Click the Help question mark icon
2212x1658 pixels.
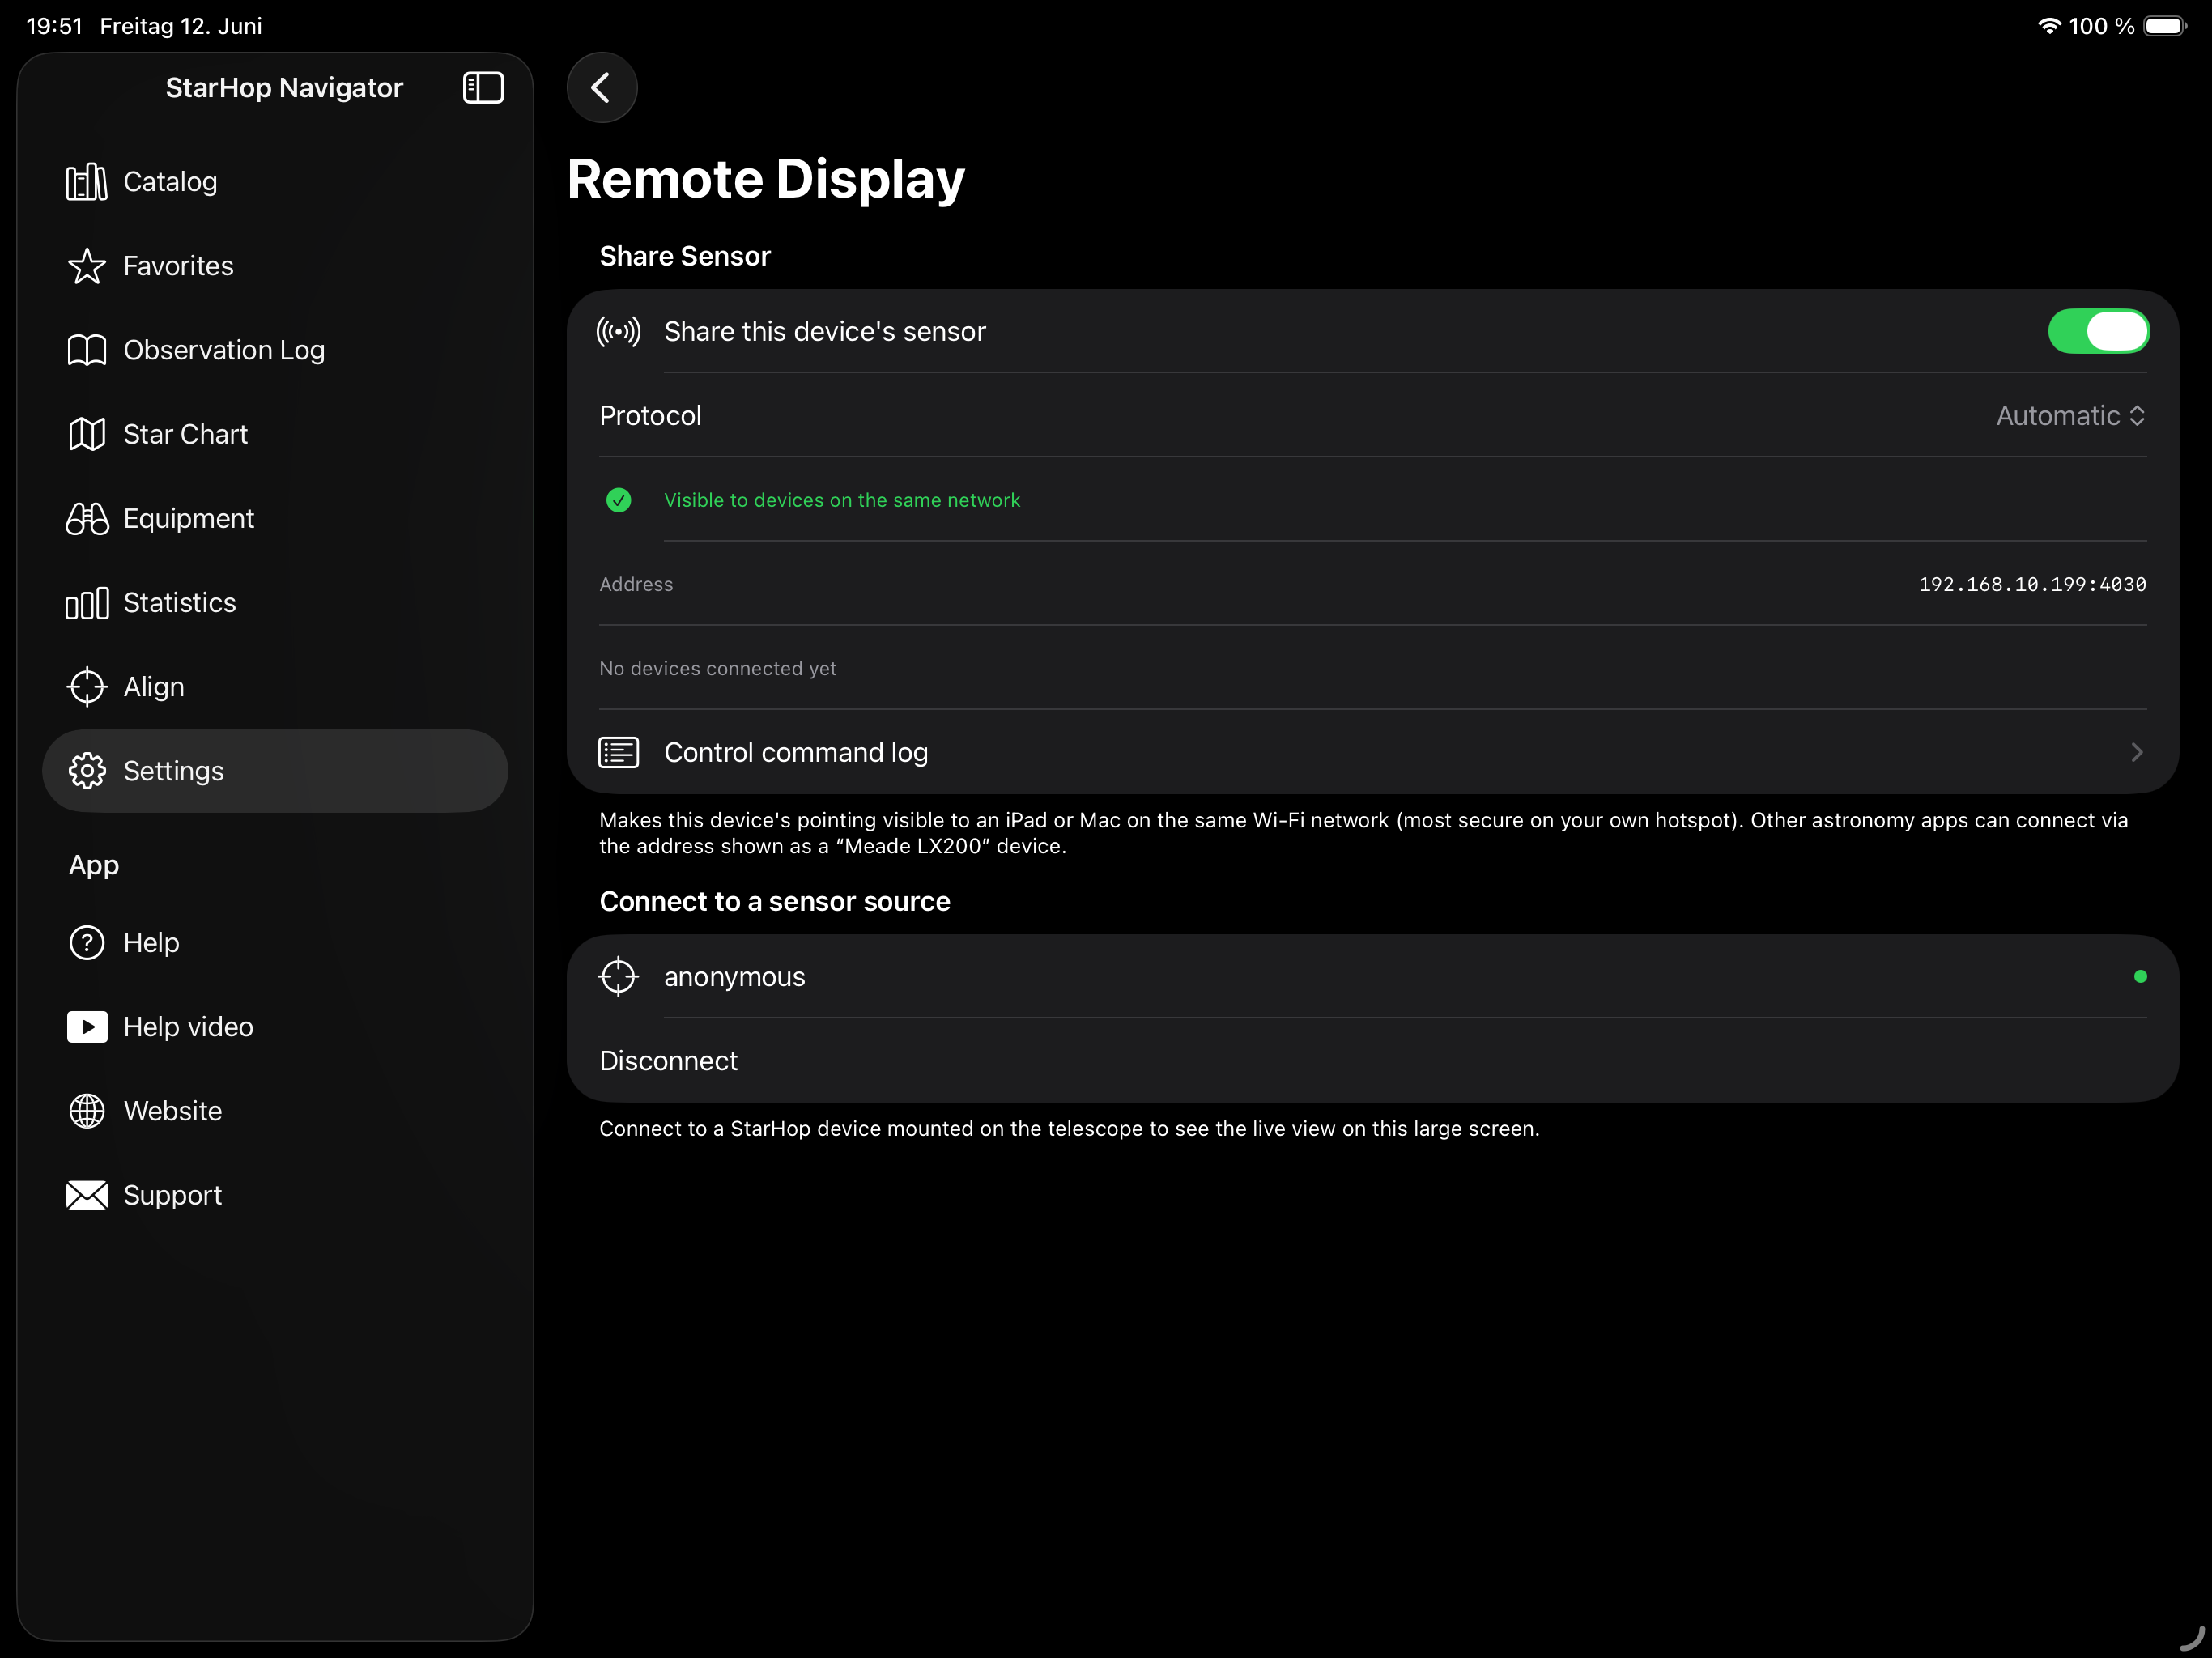tap(87, 943)
